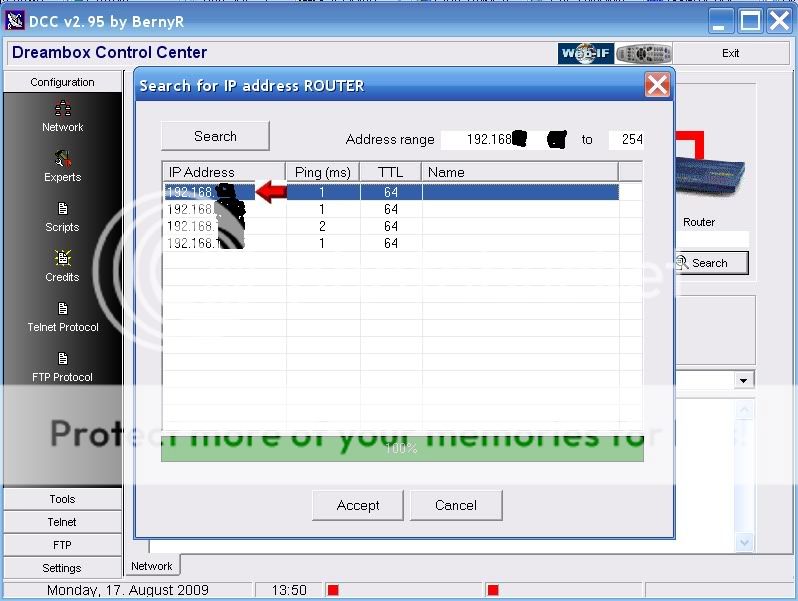Sort by the Ping (ms) column header

coord(322,172)
